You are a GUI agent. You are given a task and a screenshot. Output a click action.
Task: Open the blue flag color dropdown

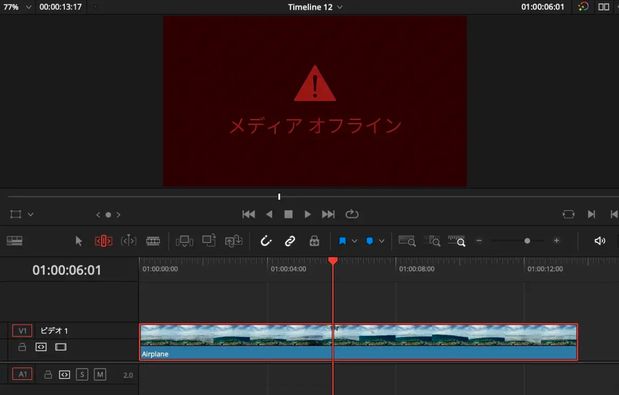click(355, 241)
